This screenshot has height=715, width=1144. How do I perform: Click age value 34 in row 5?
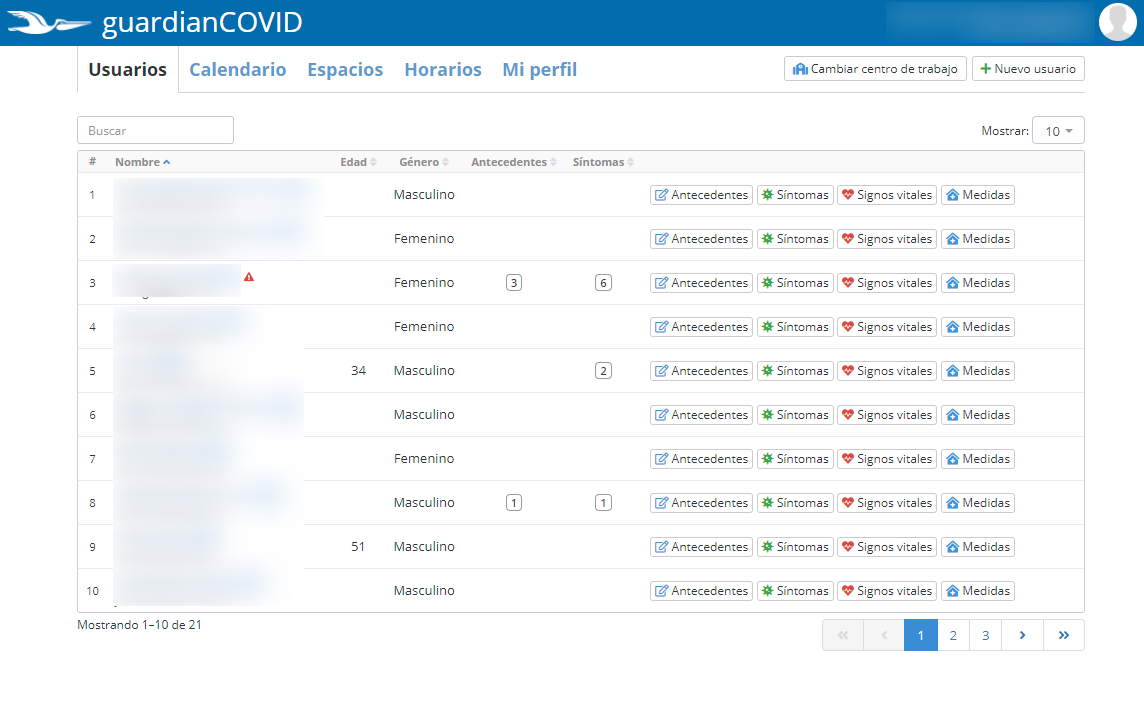(x=358, y=371)
